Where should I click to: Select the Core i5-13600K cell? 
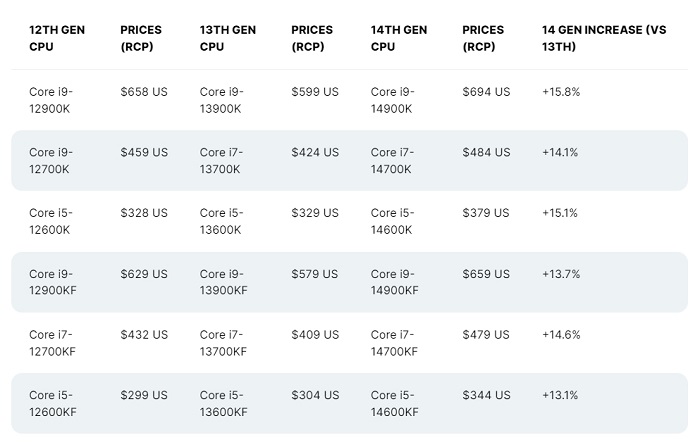coord(221,221)
